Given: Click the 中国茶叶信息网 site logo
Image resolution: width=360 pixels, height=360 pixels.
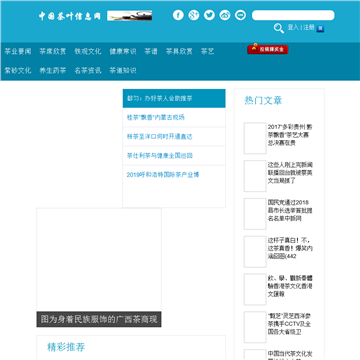Looking at the screenshot, I should pyautogui.click(x=69, y=16).
